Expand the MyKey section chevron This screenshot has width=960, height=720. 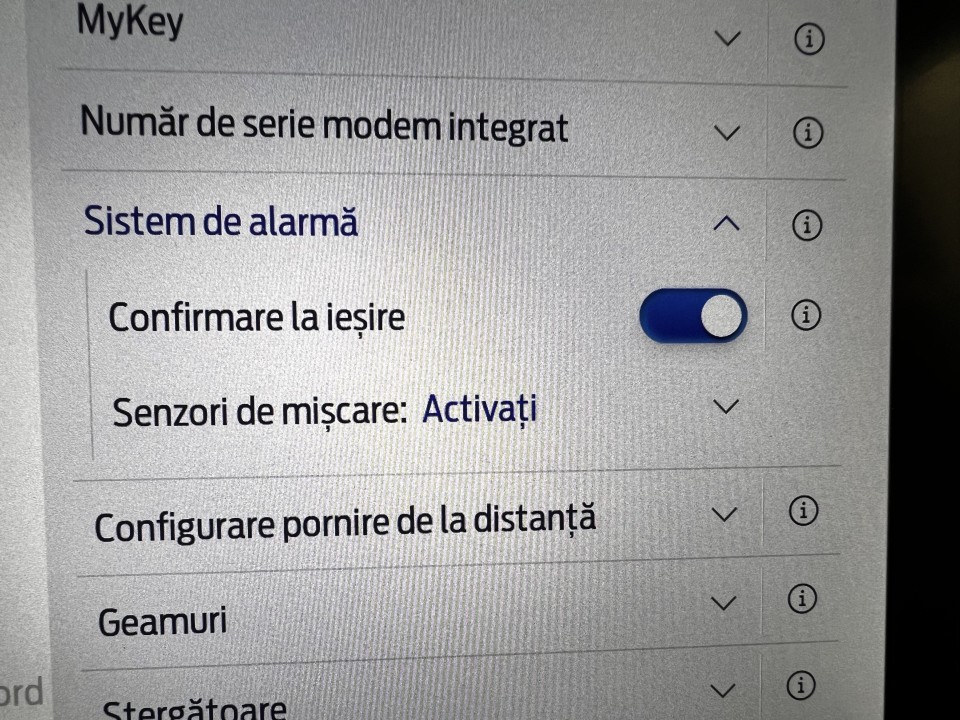tap(729, 39)
